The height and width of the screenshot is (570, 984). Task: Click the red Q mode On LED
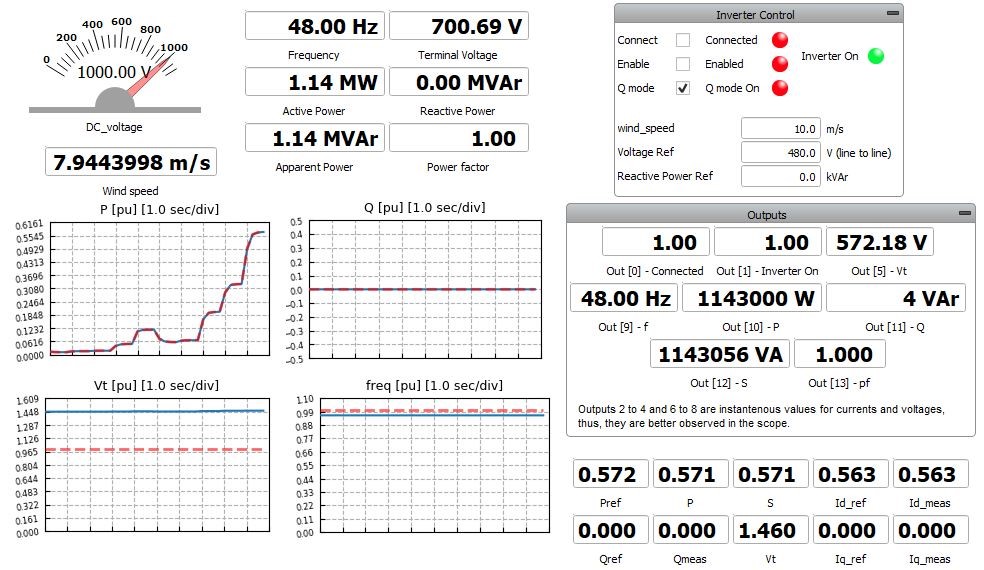pos(780,88)
